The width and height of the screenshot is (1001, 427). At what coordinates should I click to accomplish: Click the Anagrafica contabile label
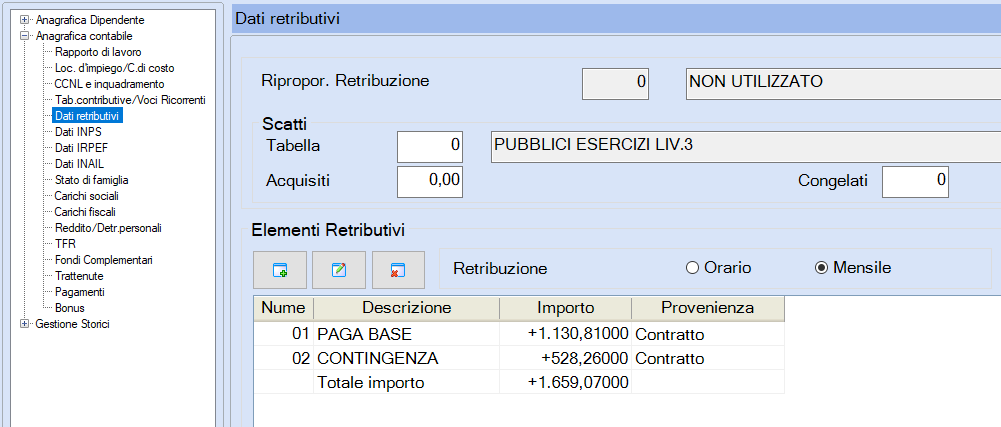pyautogui.click(x=84, y=36)
